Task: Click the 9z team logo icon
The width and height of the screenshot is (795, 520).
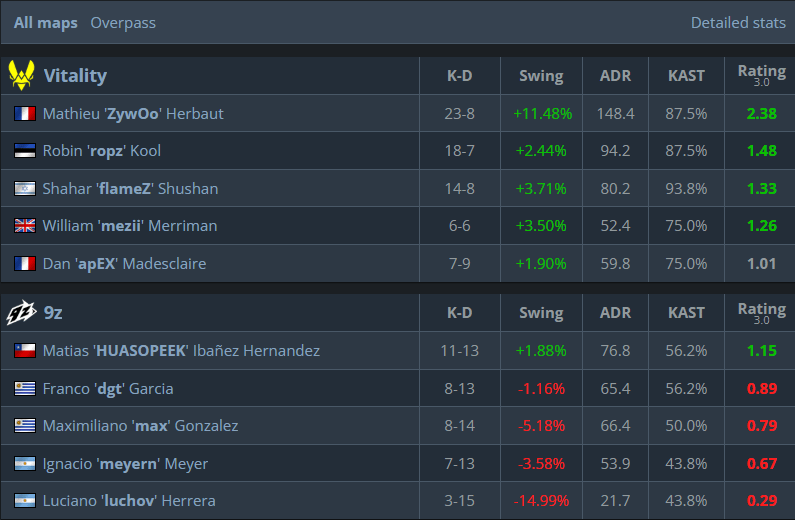Action: (x=22, y=313)
